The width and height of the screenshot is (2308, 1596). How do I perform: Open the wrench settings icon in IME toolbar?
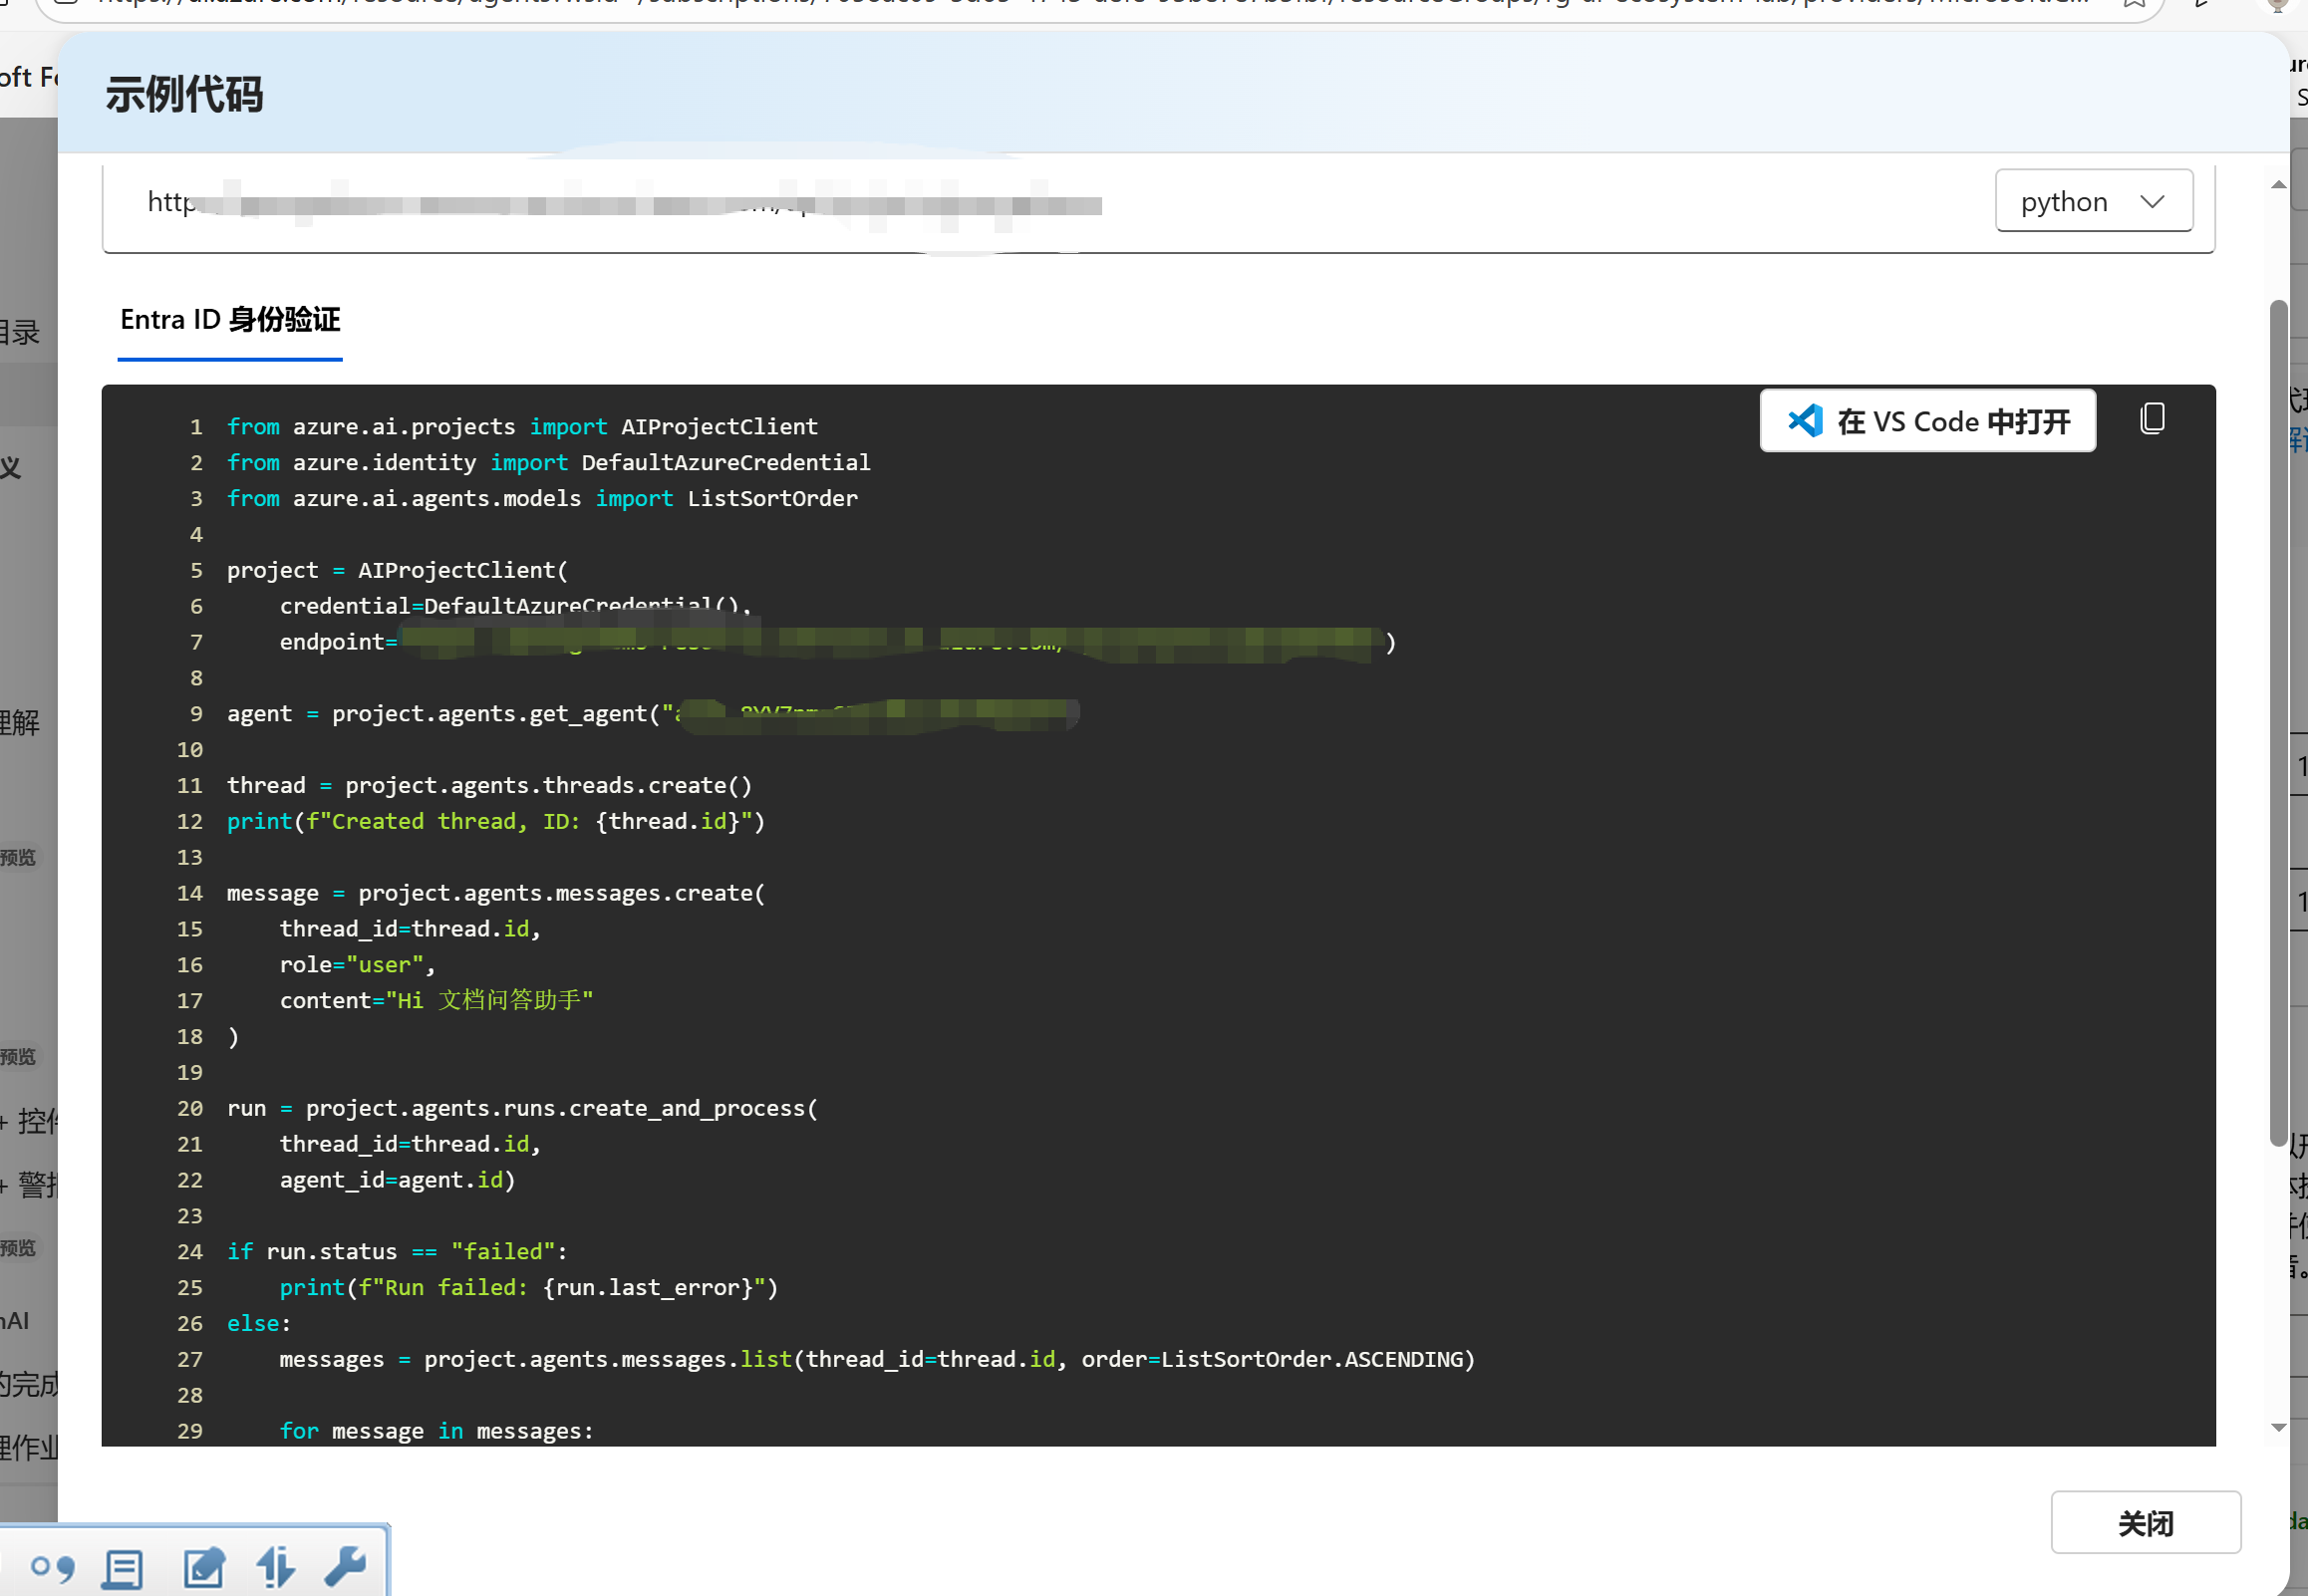[345, 1565]
